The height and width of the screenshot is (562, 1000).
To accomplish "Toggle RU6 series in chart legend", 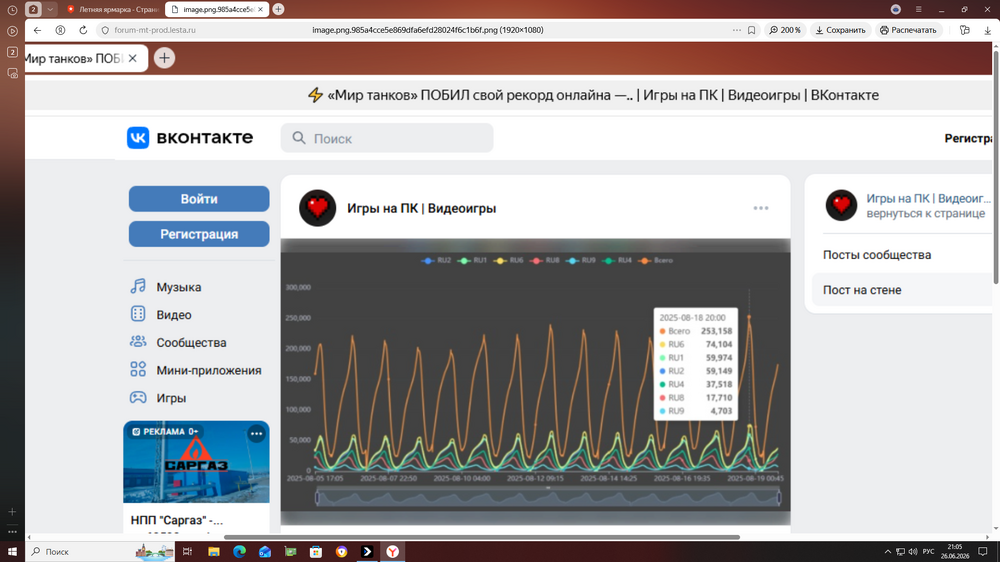I will [509, 260].
